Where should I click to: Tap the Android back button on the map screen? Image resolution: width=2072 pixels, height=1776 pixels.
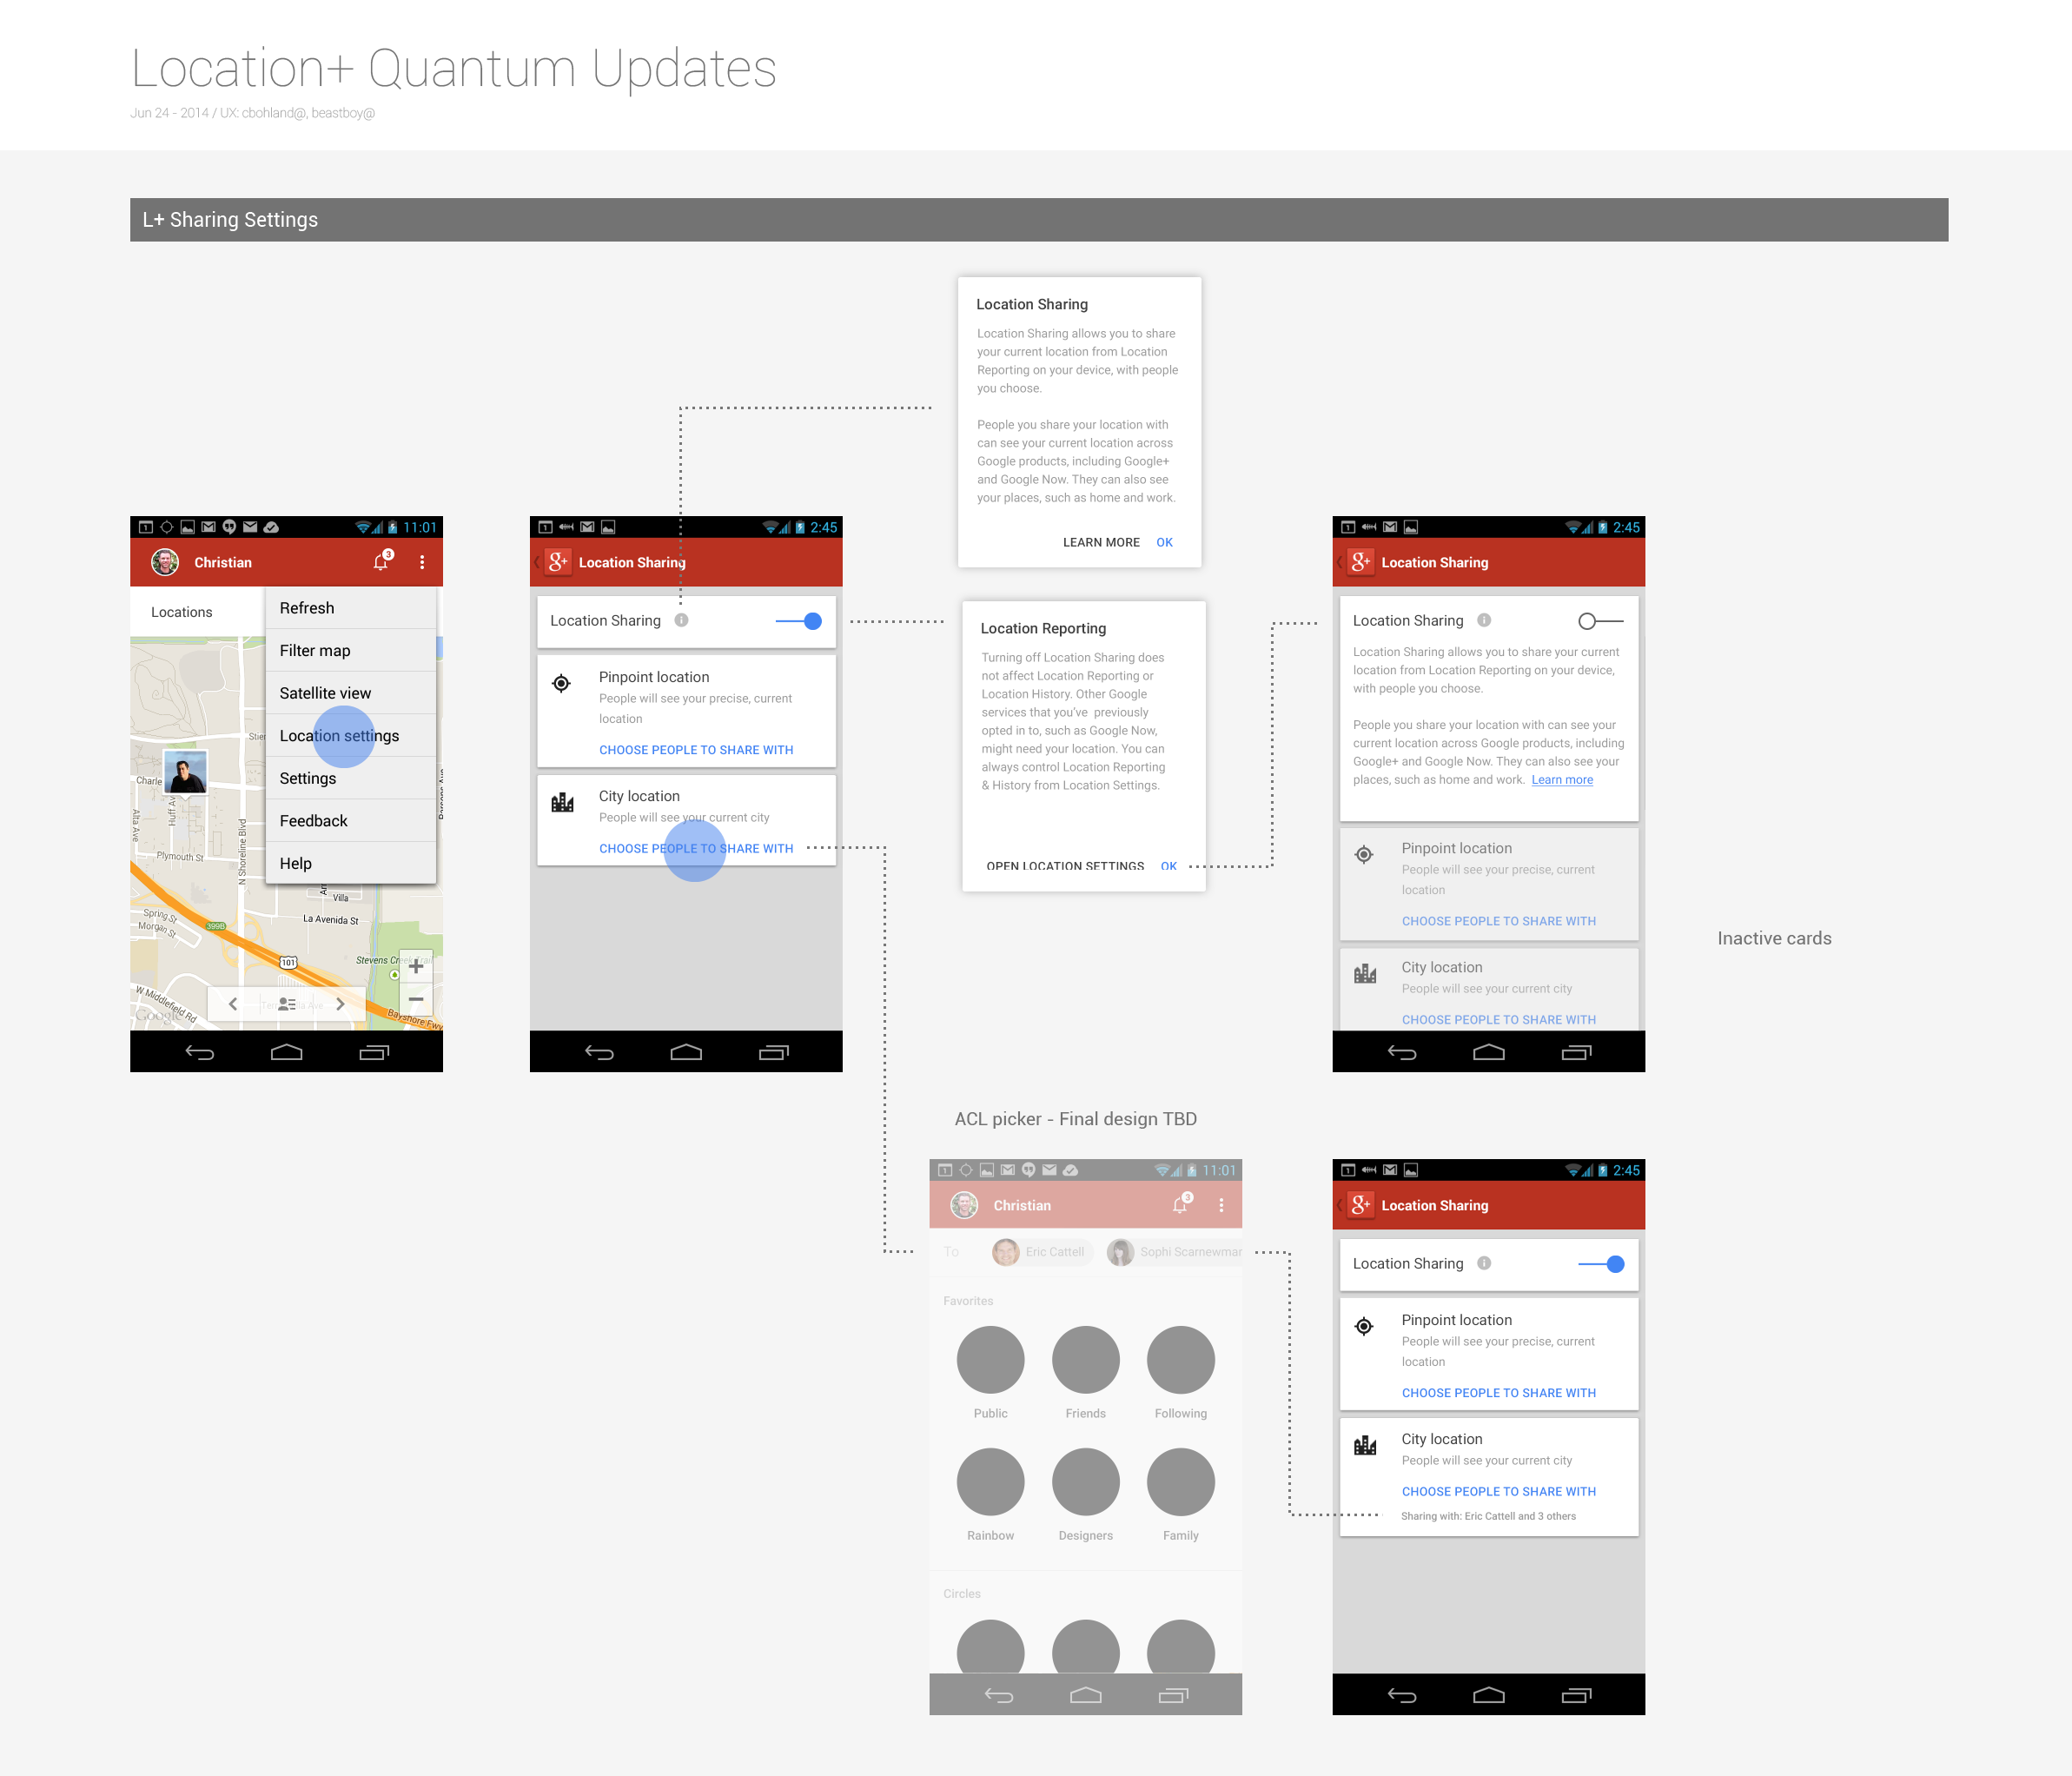tap(200, 1052)
